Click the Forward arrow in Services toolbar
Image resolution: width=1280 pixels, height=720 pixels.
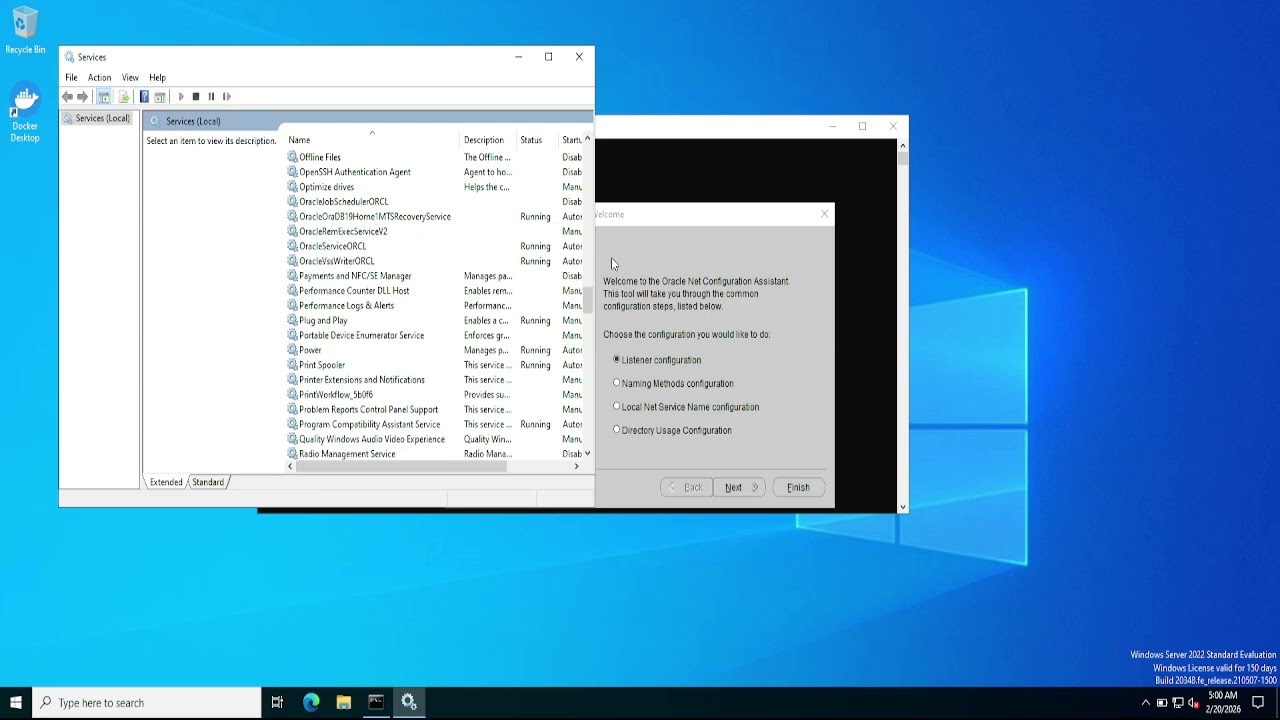pos(83,97)
